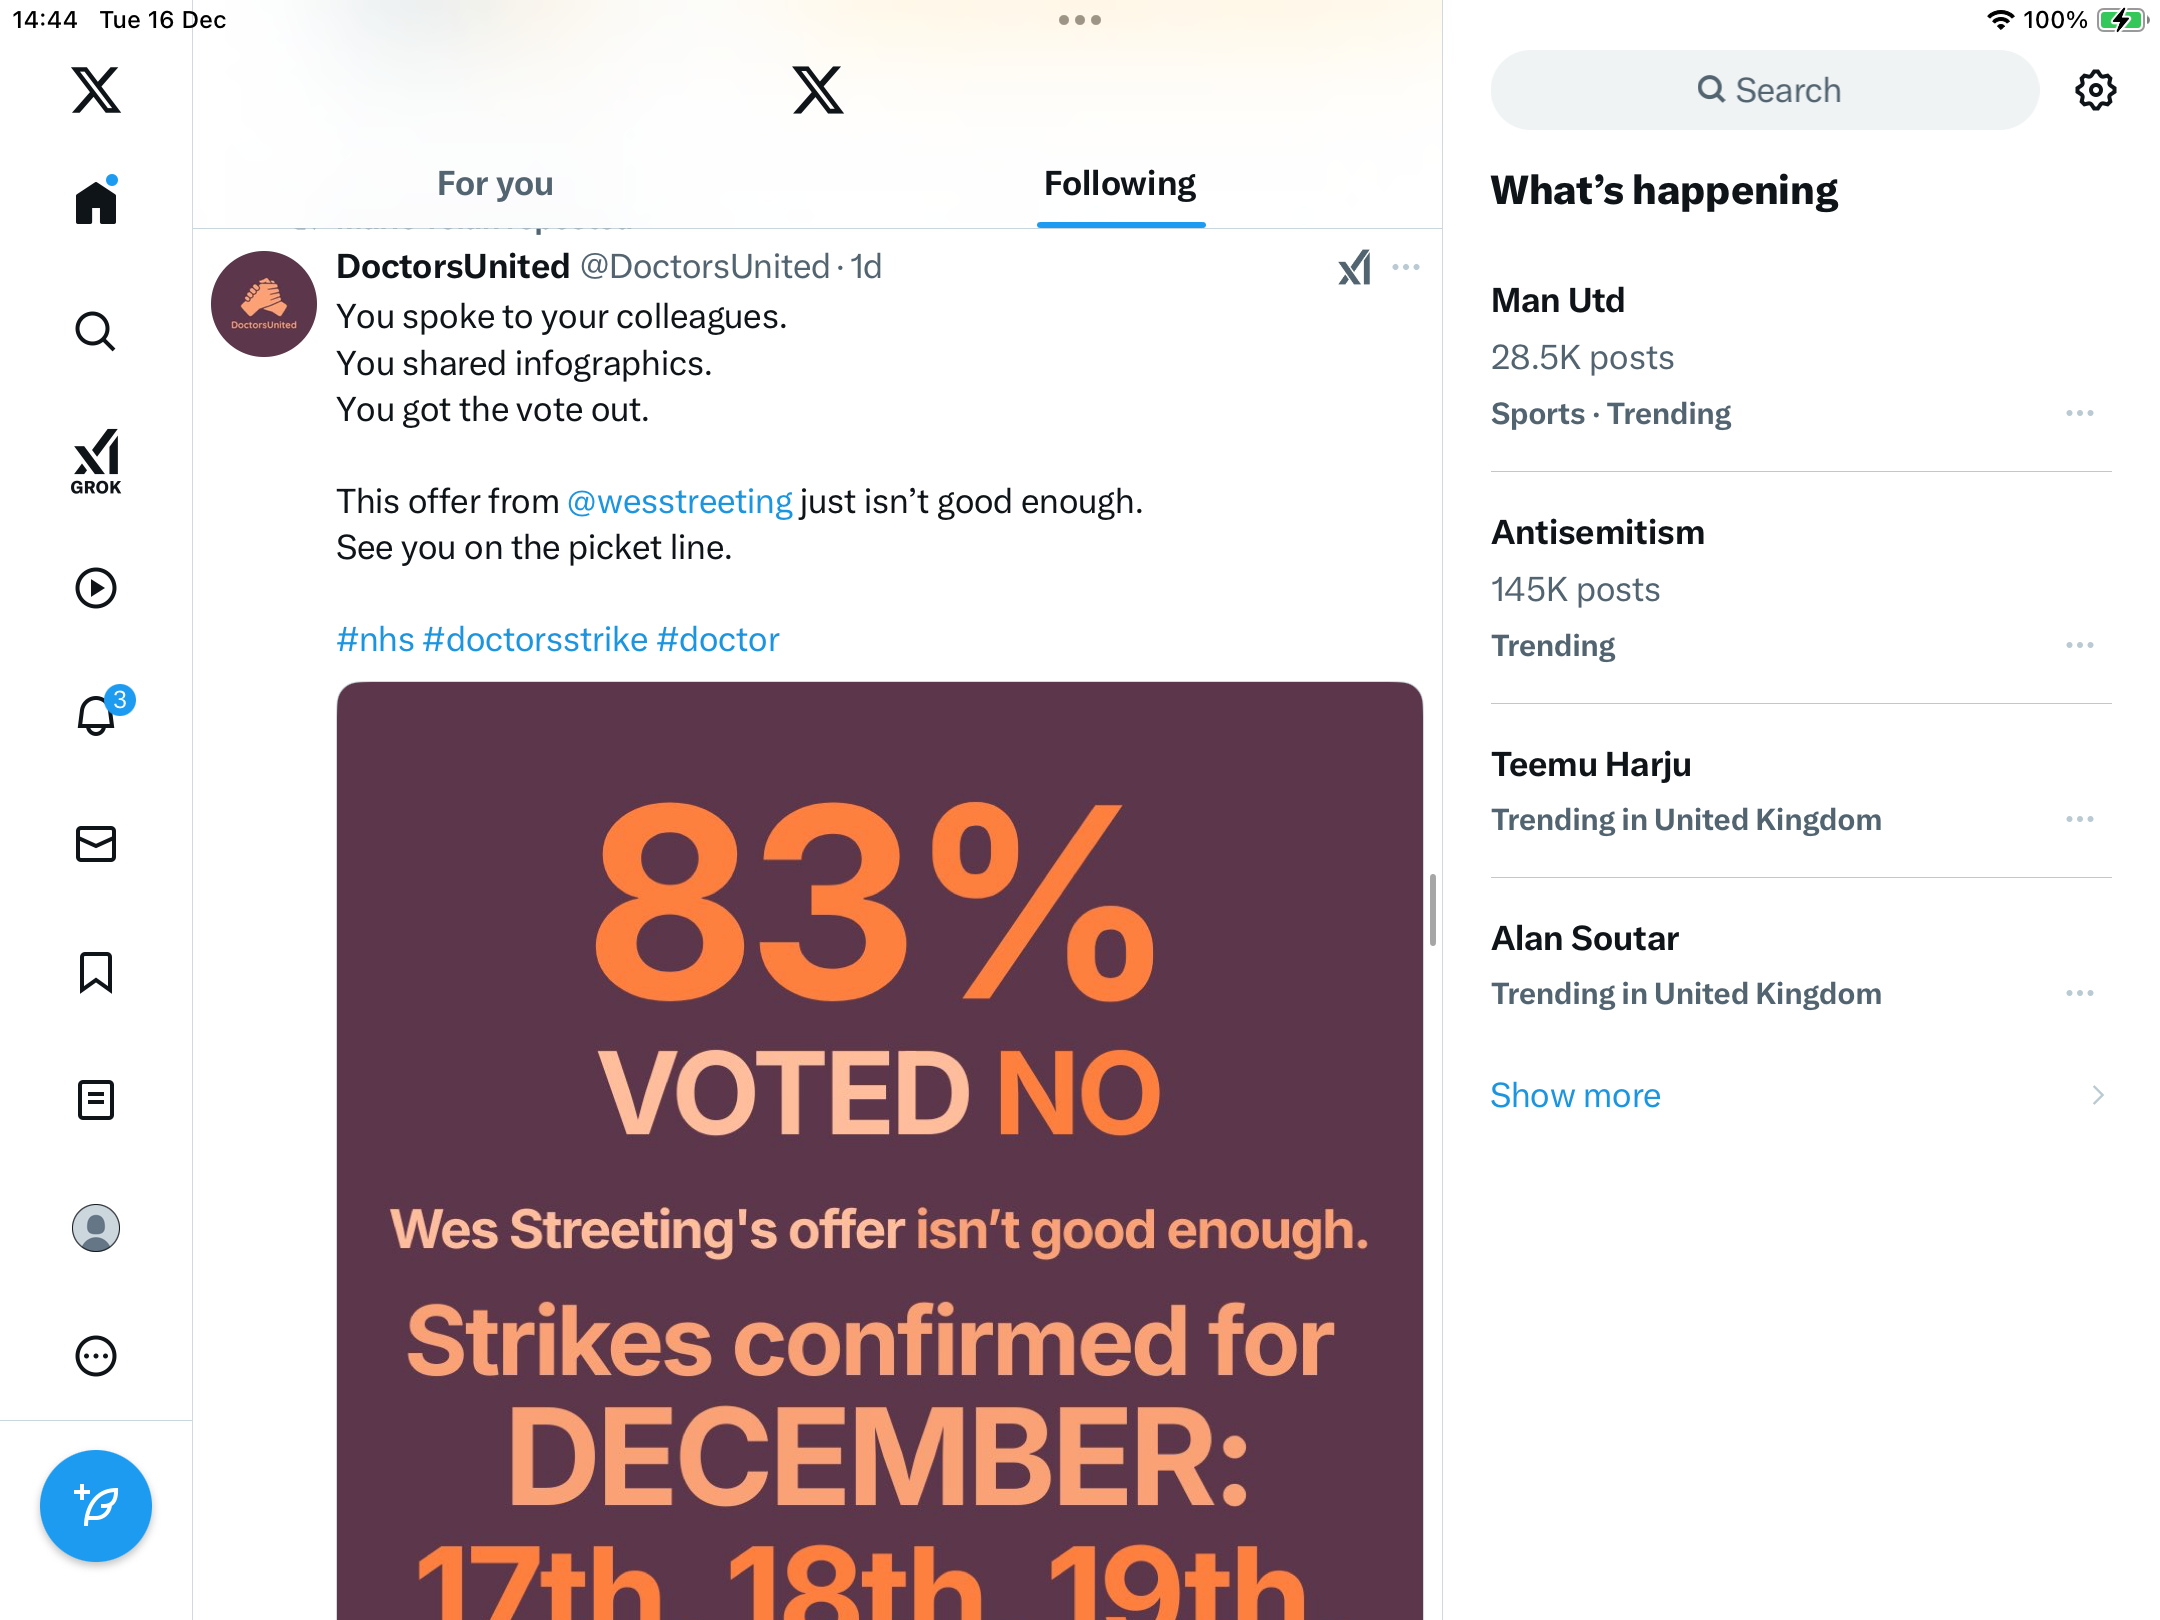
Task: Open Messages envelope icon
Action: click(96, 844)
